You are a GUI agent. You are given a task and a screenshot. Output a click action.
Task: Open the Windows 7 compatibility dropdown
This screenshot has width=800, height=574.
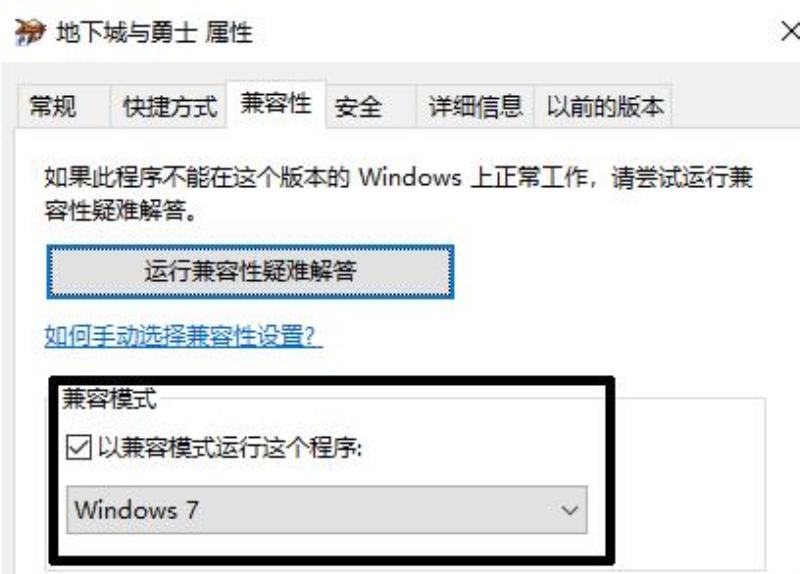click(x=327, y=510)
